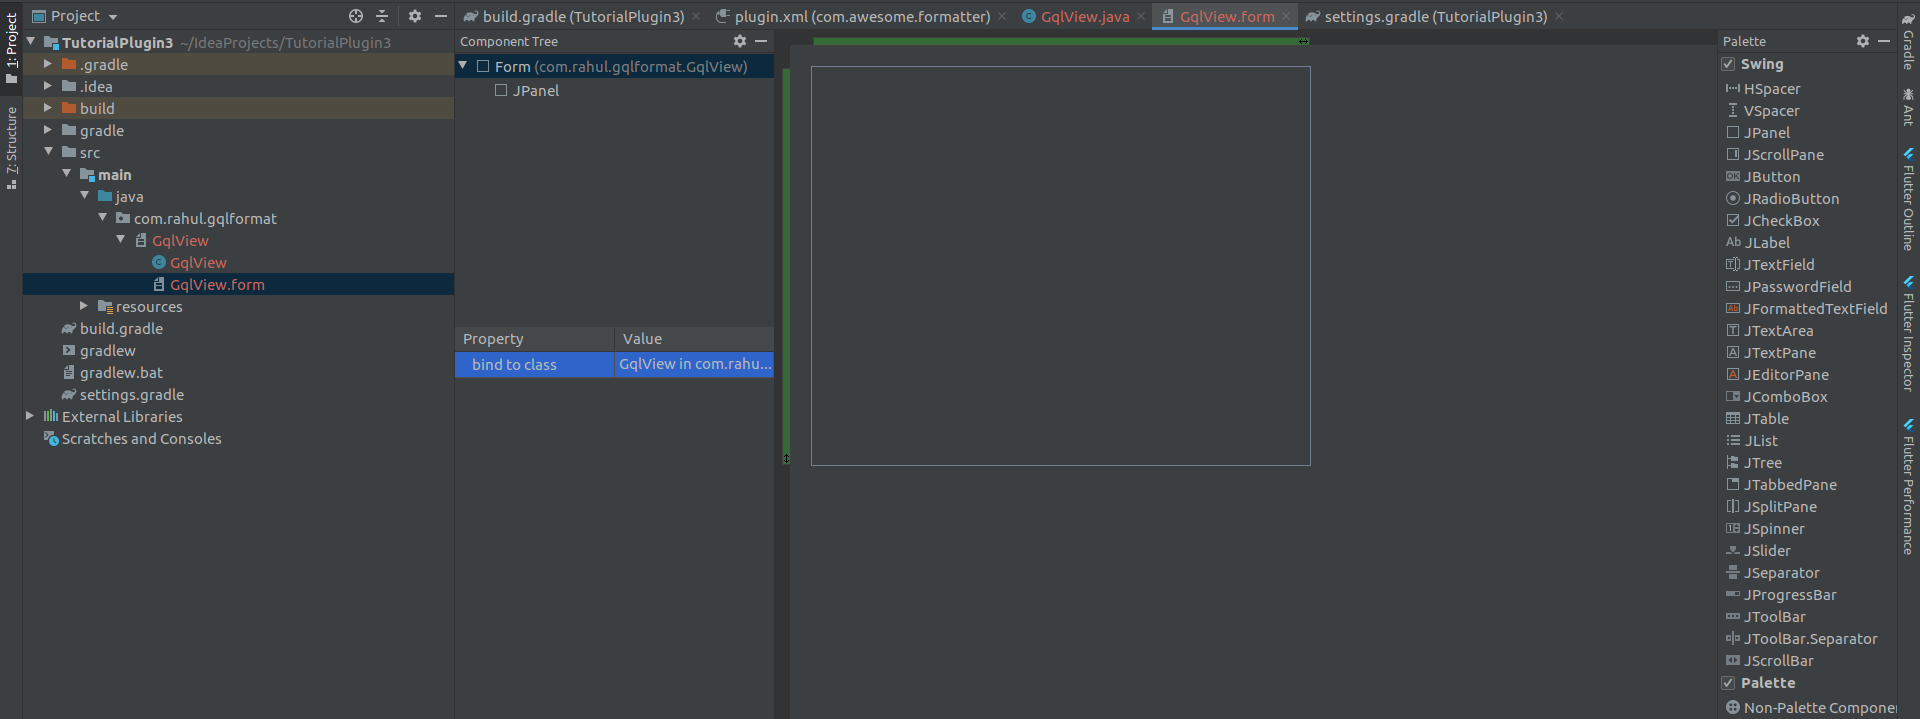Close the GqlView.form tab
The width and height of the screenshot is (1920, 719).
(x=1286, y=16)
